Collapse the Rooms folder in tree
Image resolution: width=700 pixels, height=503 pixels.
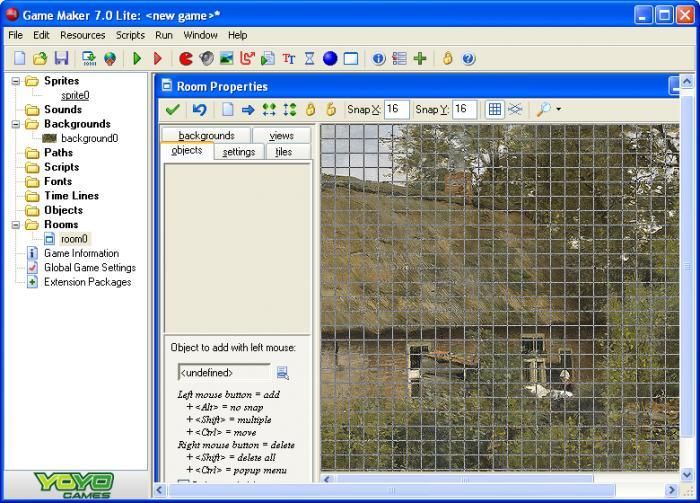coord(16,225)
